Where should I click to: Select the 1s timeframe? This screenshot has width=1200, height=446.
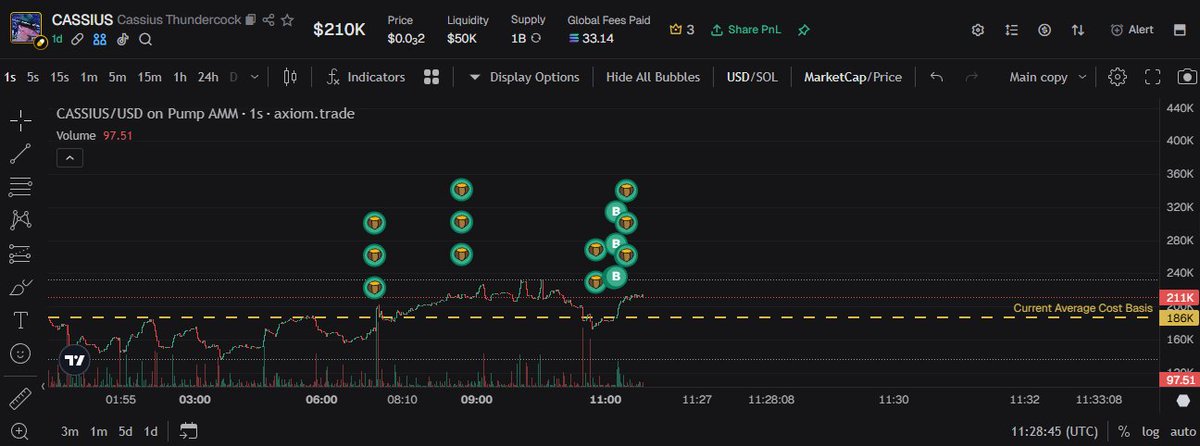pos(9,77)
